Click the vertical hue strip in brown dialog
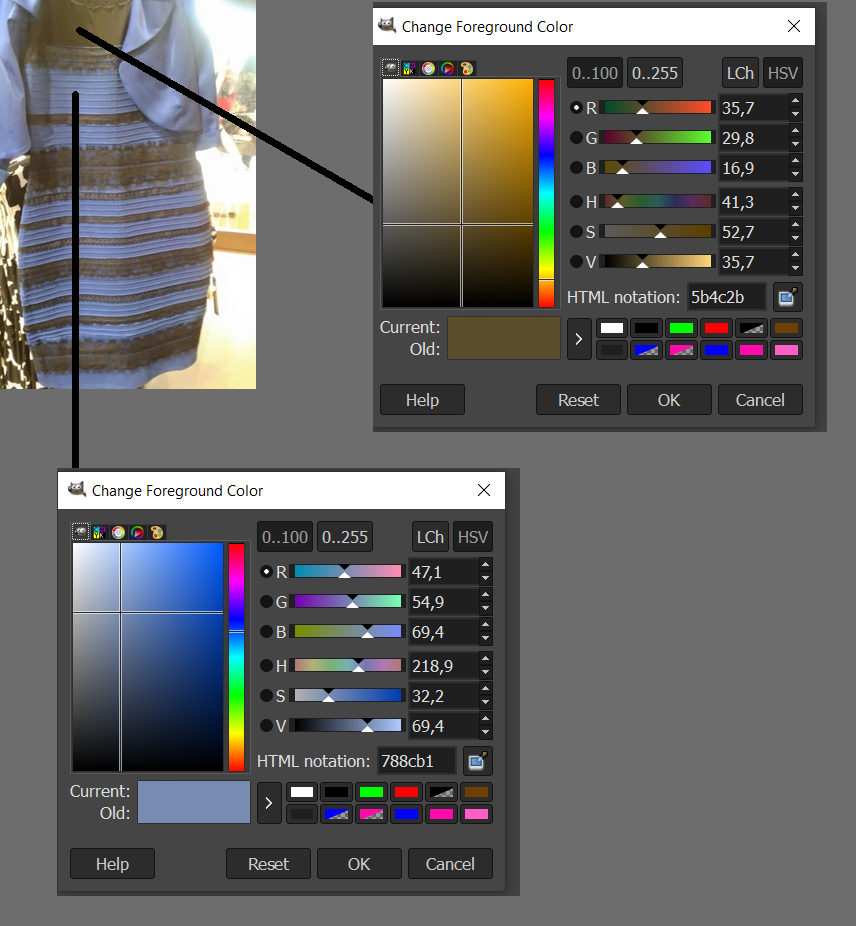 (546, 193)
